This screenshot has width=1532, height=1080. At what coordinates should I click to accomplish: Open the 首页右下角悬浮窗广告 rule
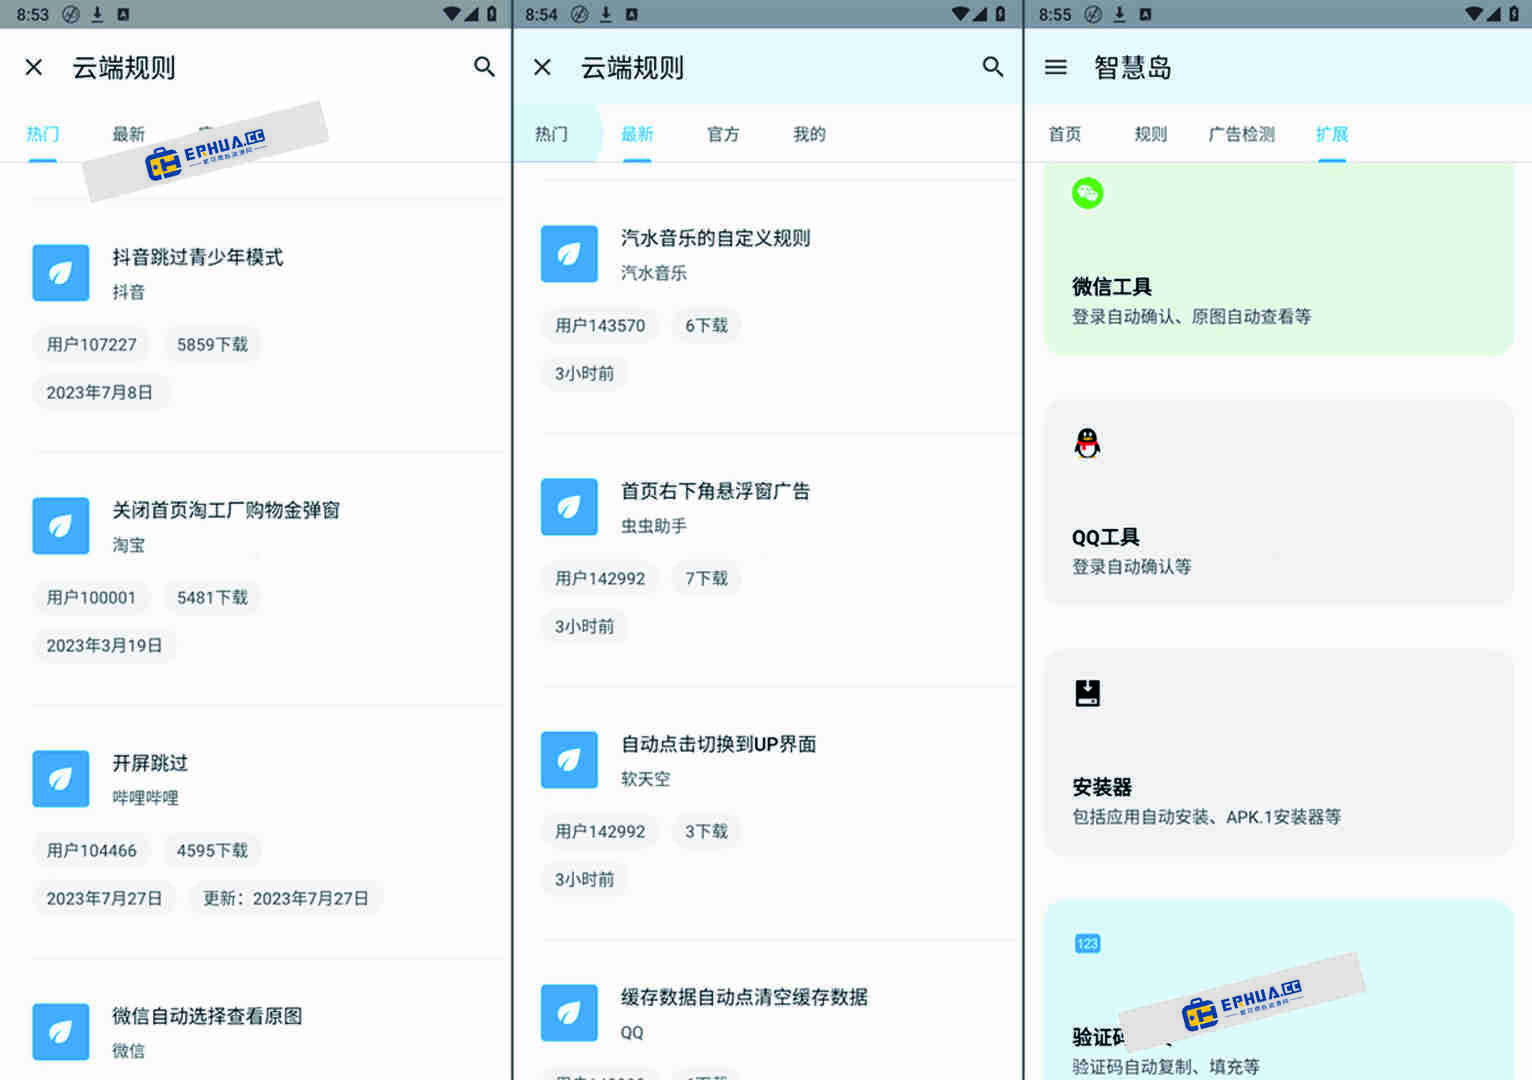click(715, 492)
